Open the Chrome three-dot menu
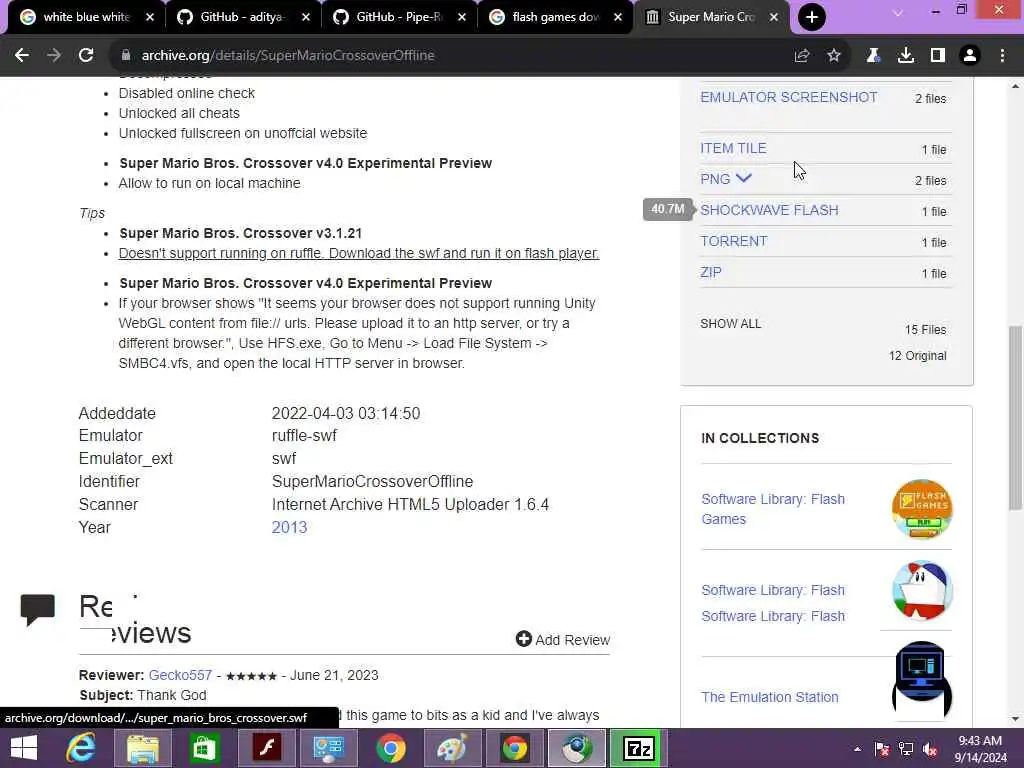The width and height of the screenshot is (1024, 768). coord(1002,56)
